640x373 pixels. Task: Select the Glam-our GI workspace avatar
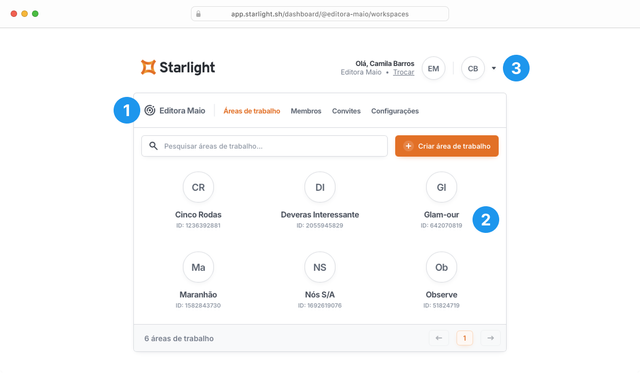pyautogui.click(x=441, y=187)
